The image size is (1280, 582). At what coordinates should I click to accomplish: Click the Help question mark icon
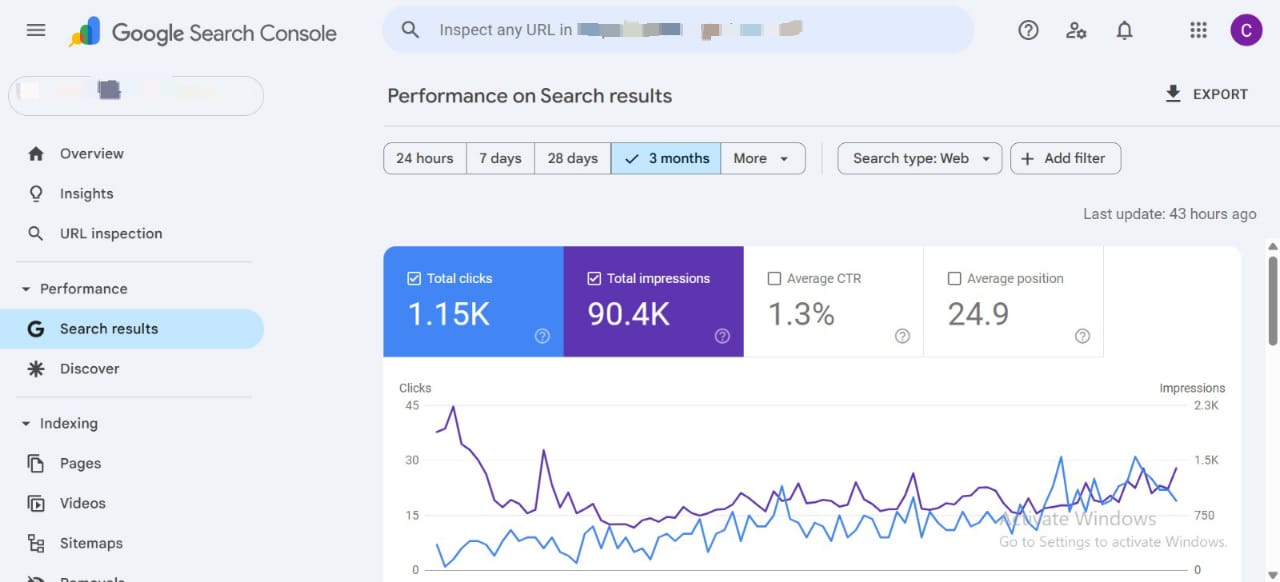[x=1028, y=30]
